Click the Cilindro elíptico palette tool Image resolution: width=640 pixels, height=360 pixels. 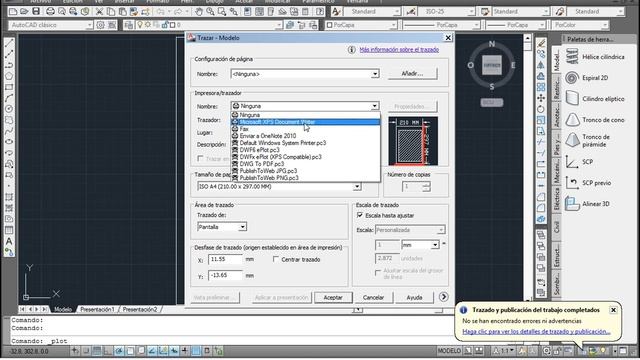595,99
